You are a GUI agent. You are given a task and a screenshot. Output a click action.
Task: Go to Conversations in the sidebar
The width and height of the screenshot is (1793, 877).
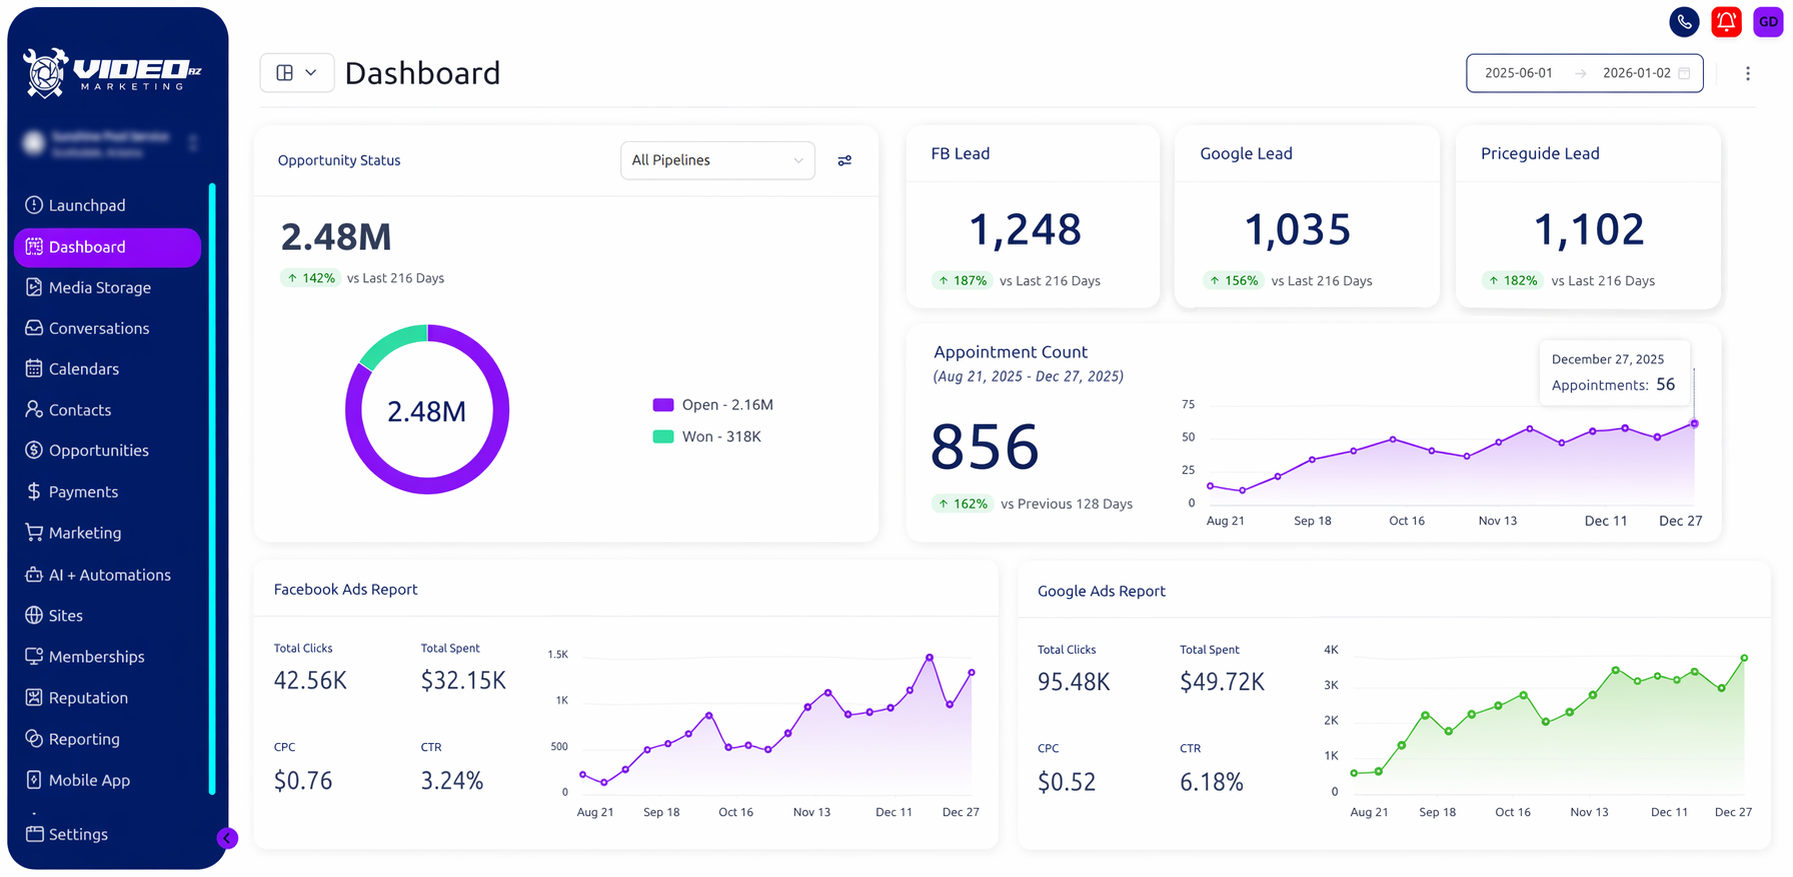click(x=108, y=328)
